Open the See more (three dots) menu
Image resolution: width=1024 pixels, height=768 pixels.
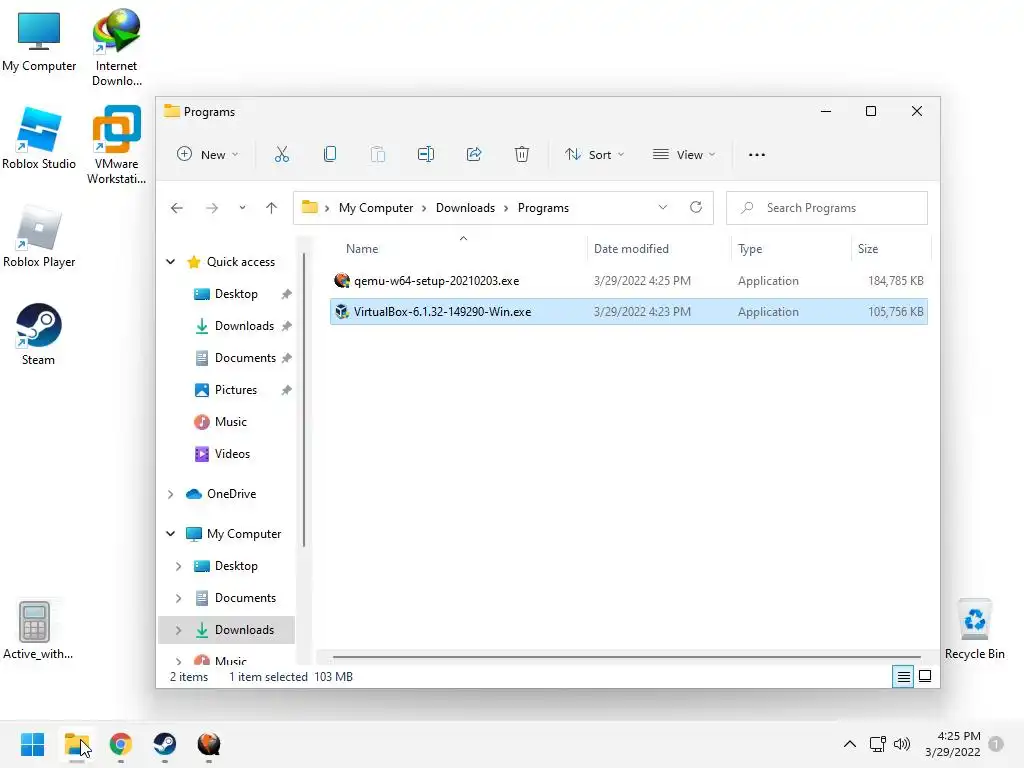(x=757, y=155)
